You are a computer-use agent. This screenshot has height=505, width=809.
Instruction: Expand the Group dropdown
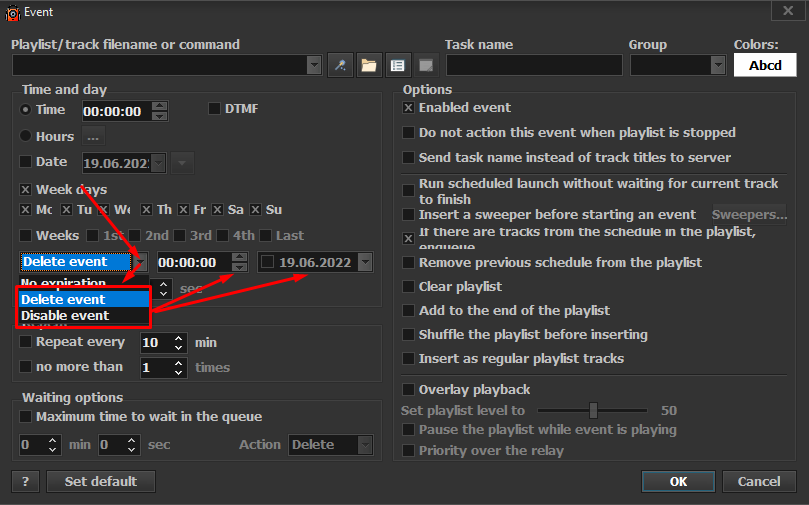click(x=717, y=65)
